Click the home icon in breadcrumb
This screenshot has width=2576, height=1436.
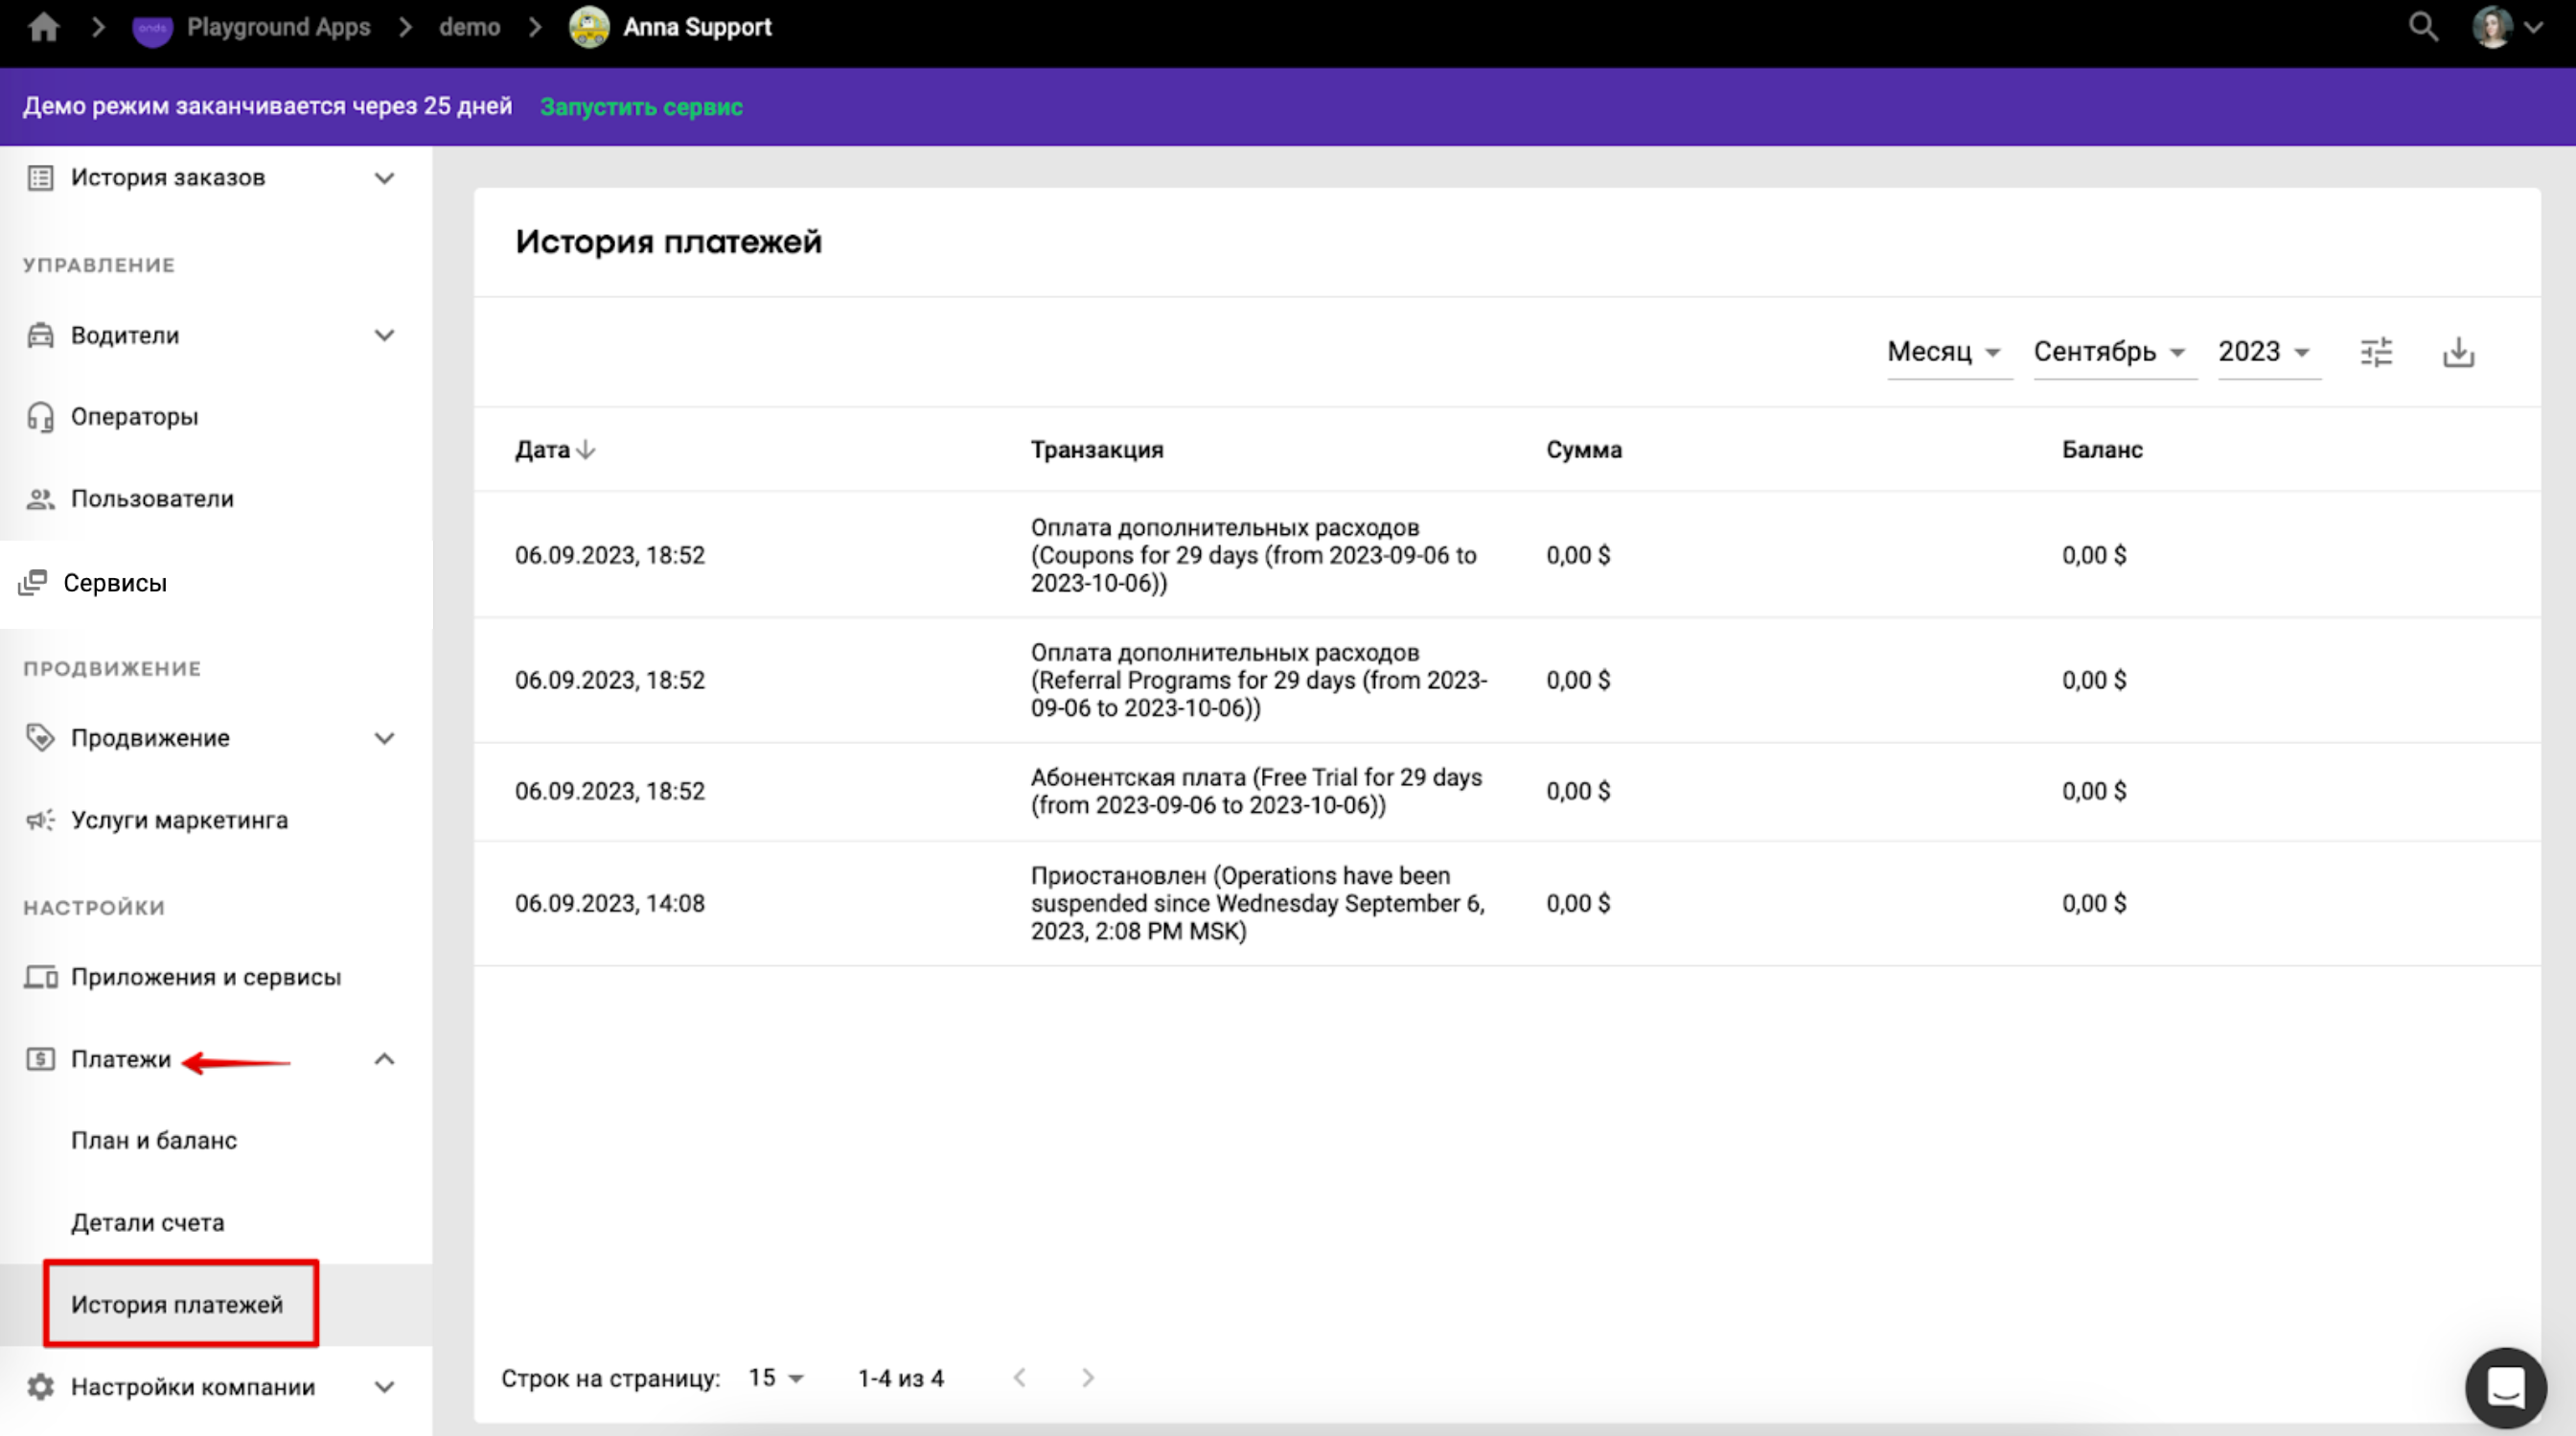pos(43,27)
